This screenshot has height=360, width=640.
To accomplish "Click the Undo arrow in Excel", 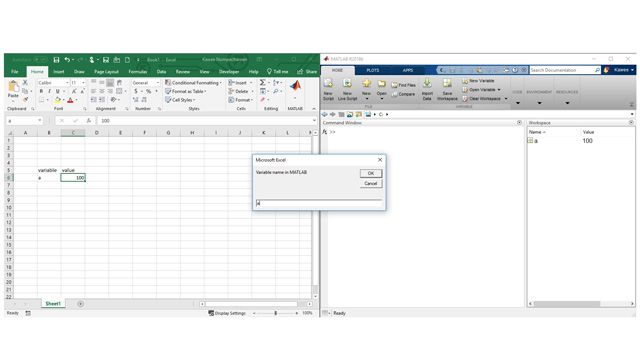I will [x=67, y=60].
